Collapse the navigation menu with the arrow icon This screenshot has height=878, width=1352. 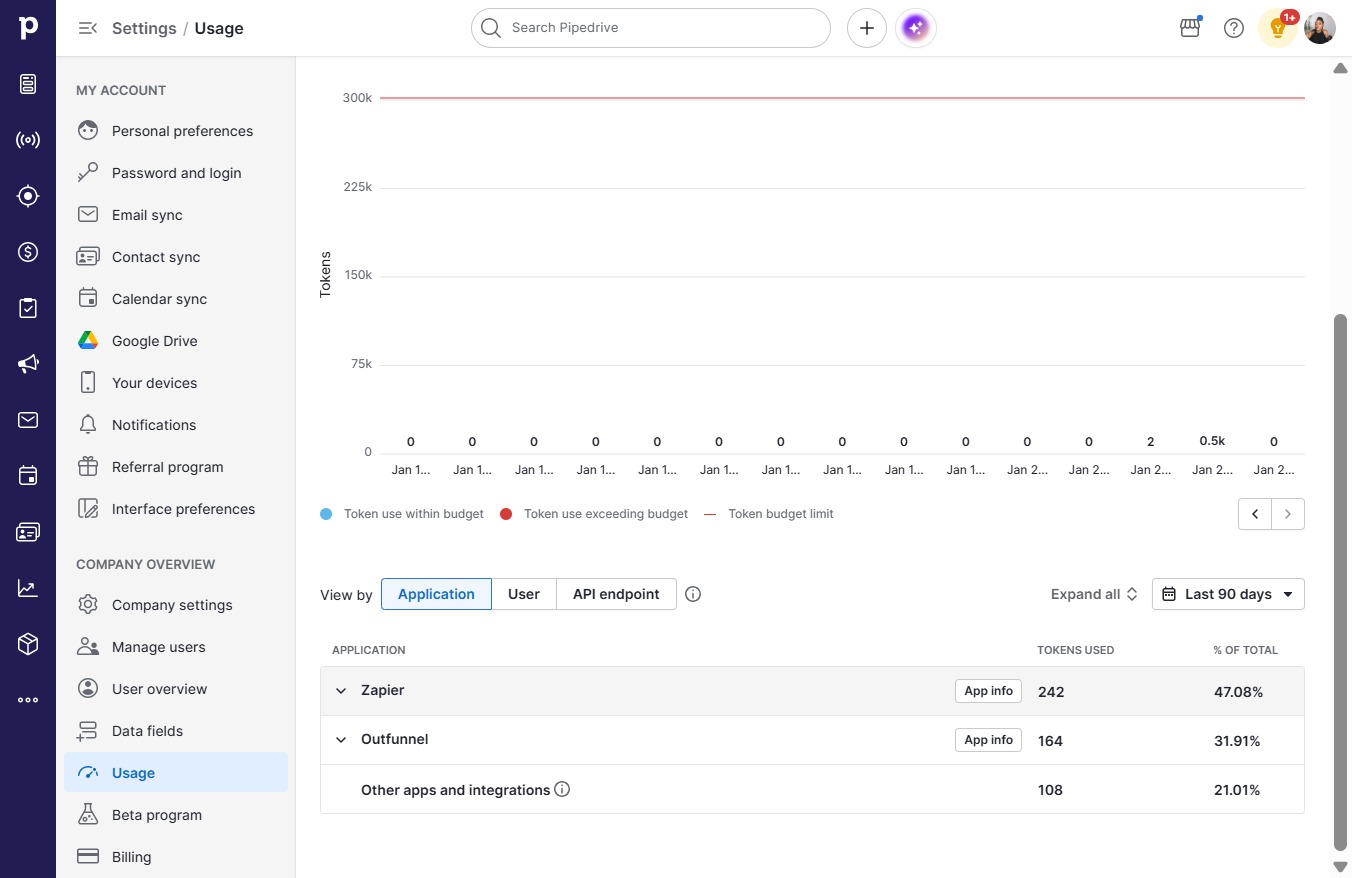click(x=88, y=28)
